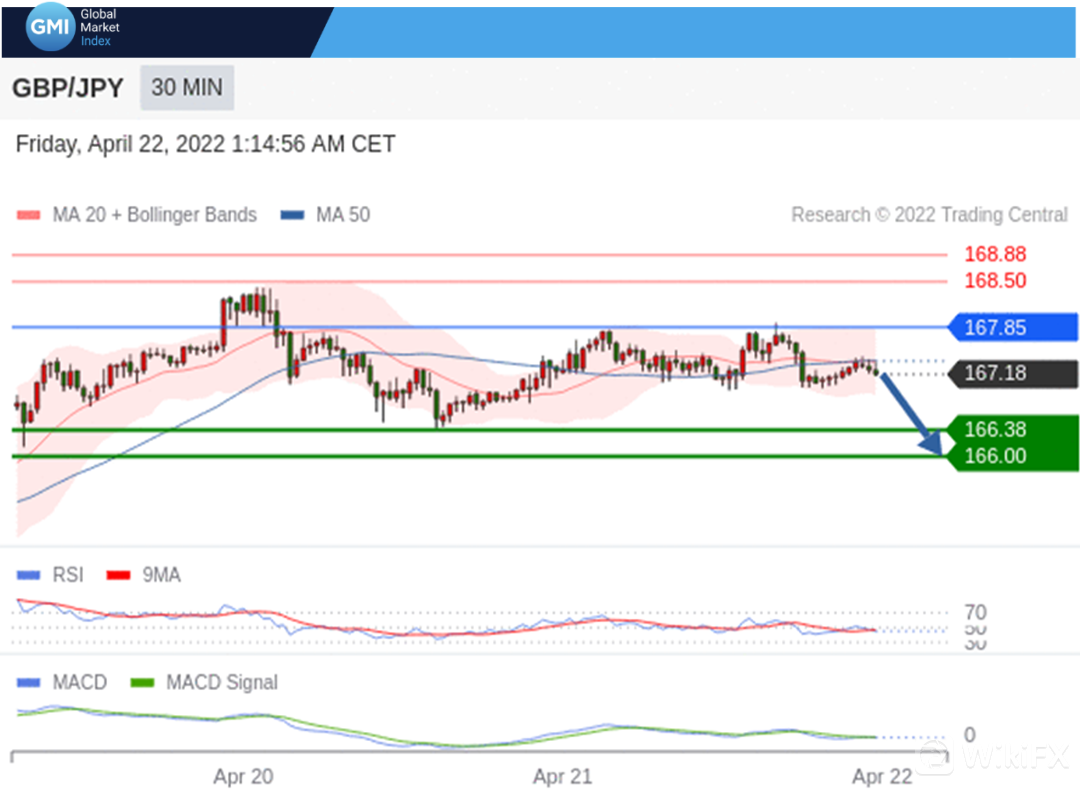Open the Research Trading Central credit link
The image size is (1080, 791).
(x=929, y=215)
